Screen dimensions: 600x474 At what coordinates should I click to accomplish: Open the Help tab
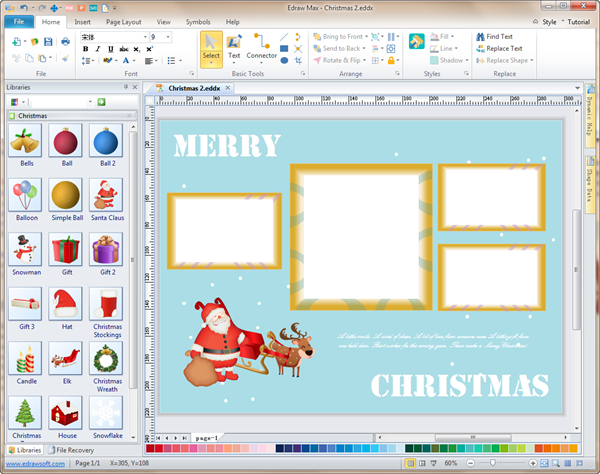click(x=232, y=22)
